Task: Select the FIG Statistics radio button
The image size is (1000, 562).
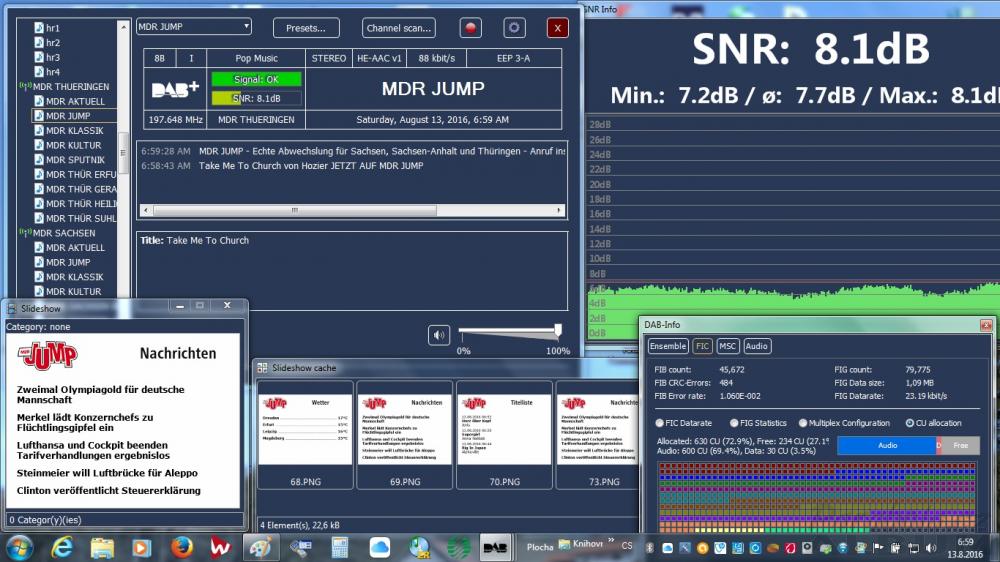Action: click(x=734, y=423)
